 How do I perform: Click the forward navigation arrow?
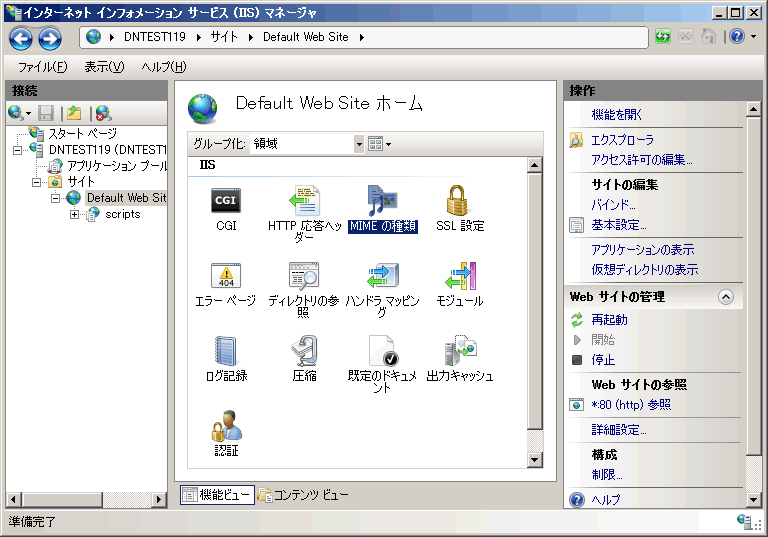(50, 38)
